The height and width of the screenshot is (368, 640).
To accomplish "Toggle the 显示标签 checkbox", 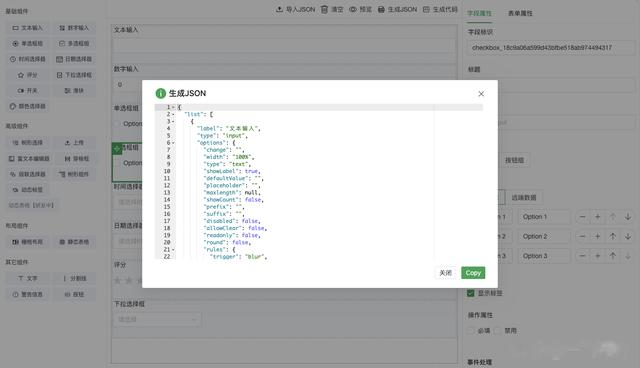I will [471, 293].
